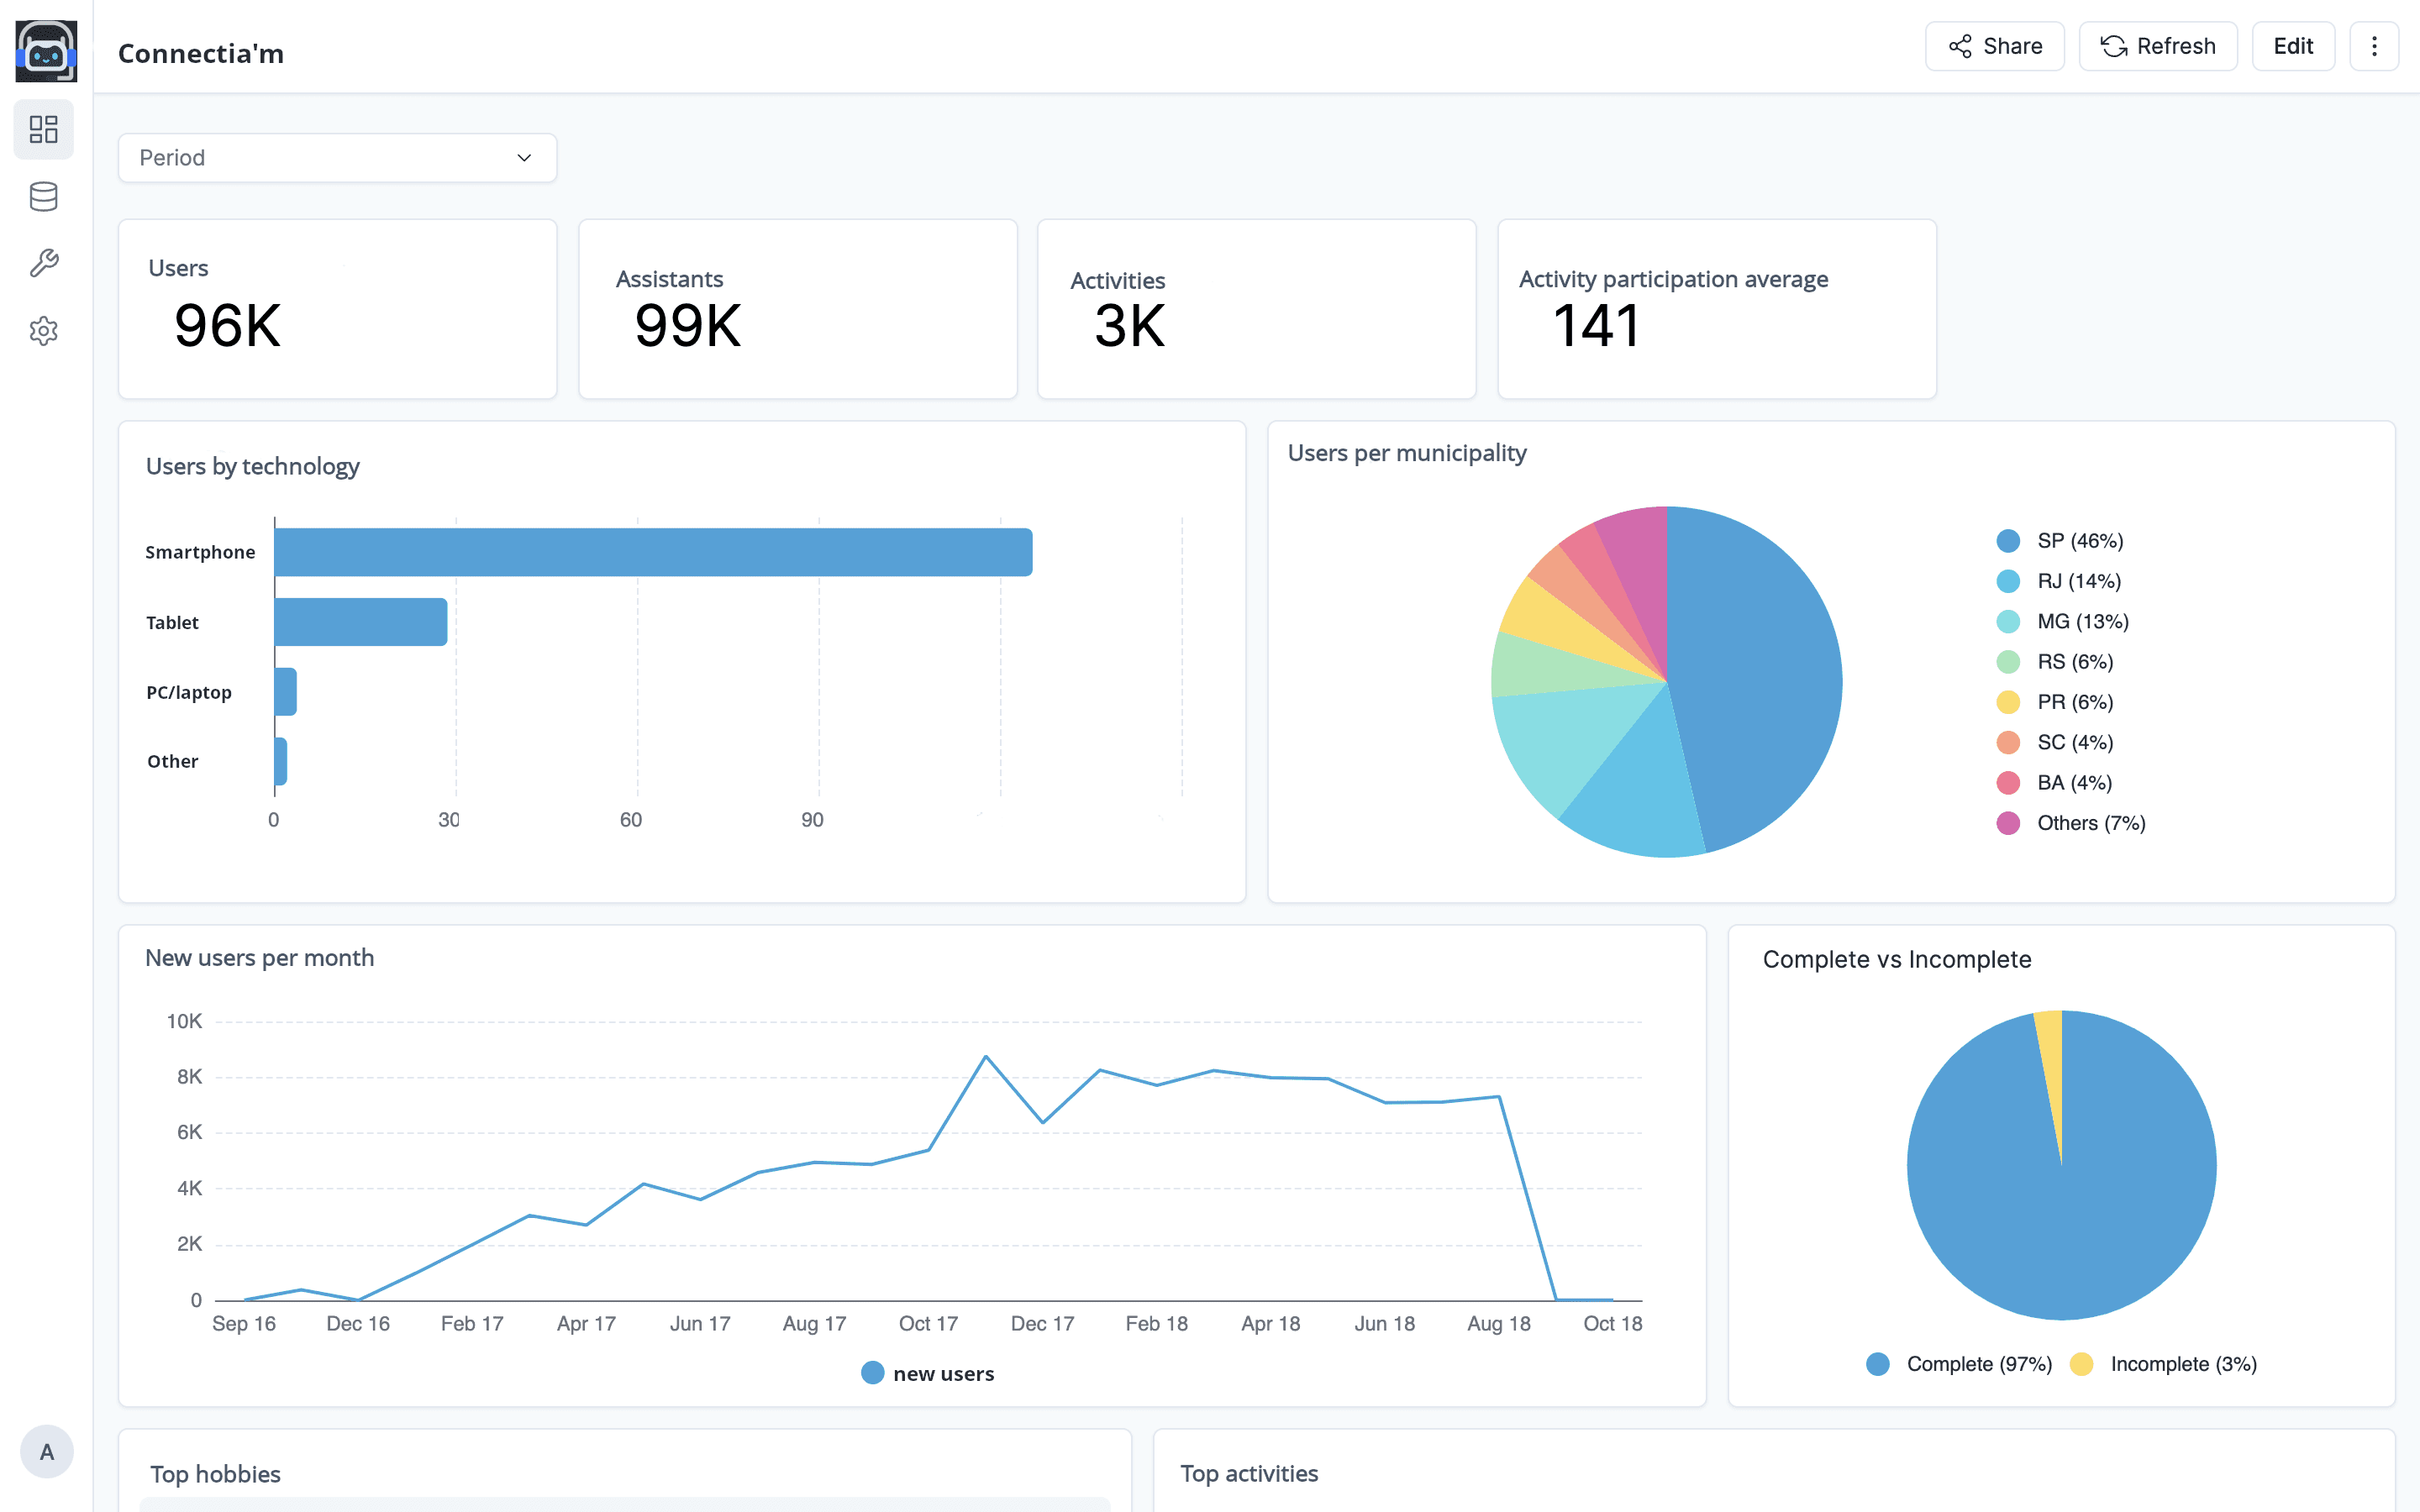Toggle the RS (6%) legend entry

pyautogui.click(x=2055, y=662)
